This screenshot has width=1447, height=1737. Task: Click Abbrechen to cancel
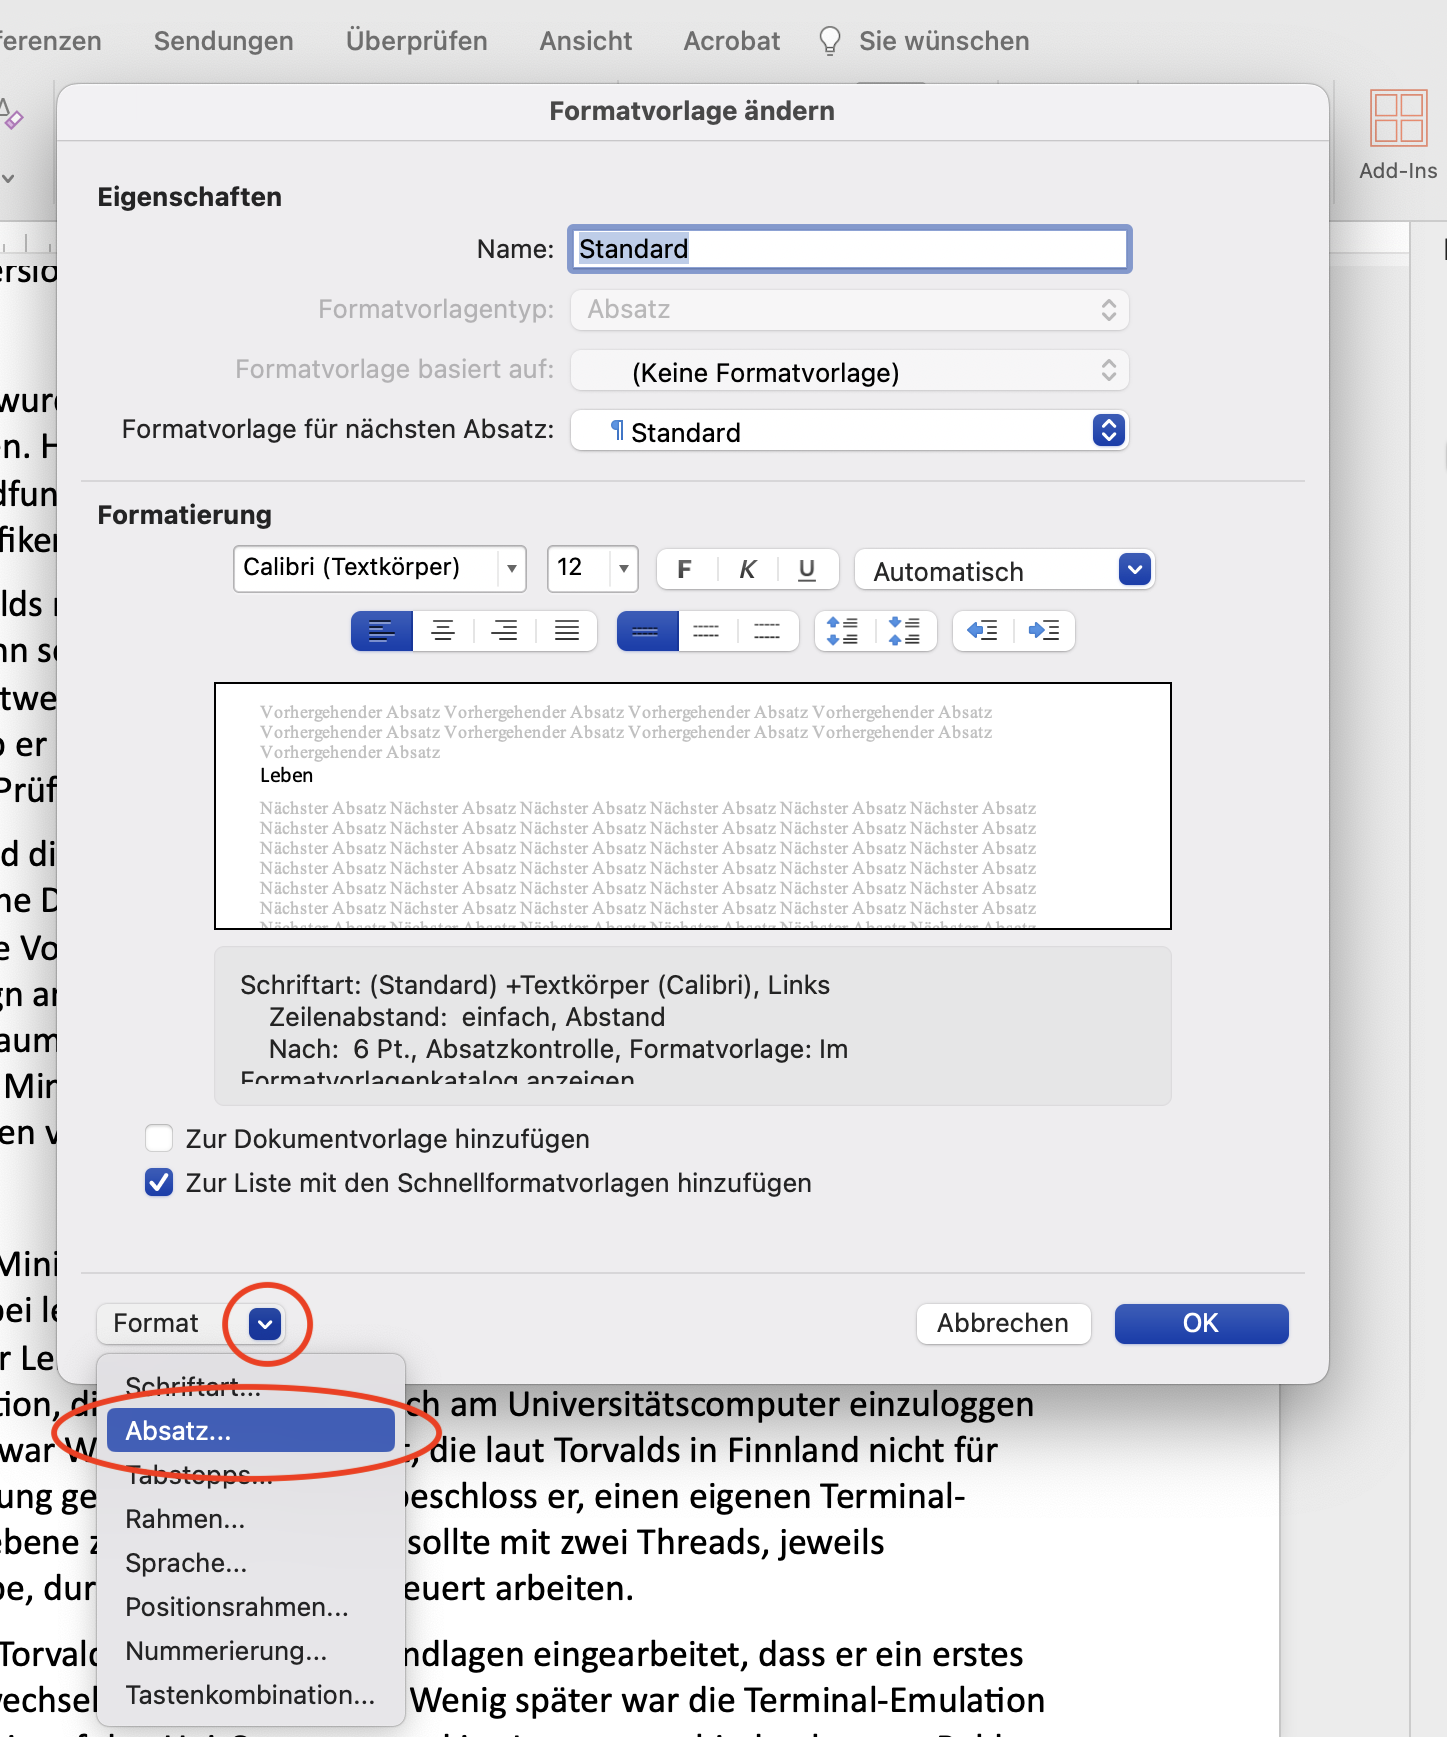[x=1003, y=1323]
